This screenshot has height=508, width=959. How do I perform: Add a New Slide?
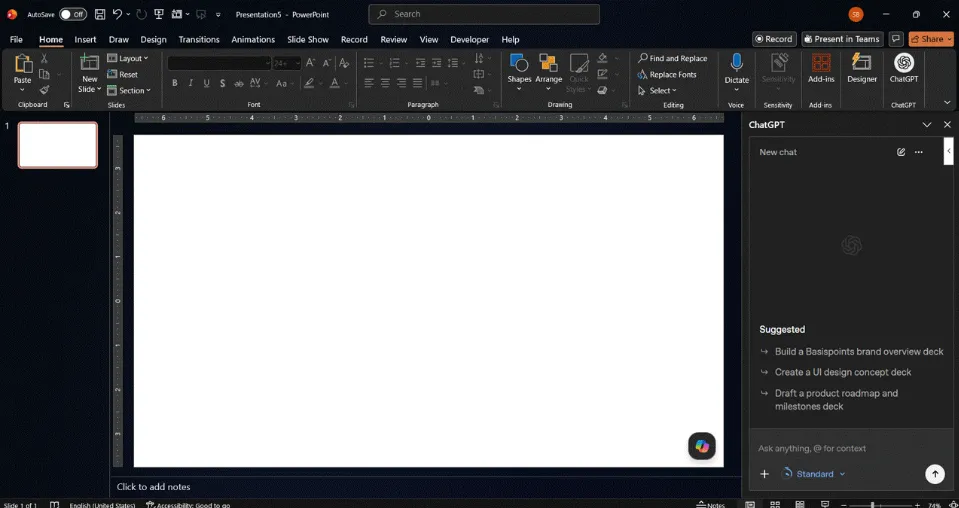(89, 72)
